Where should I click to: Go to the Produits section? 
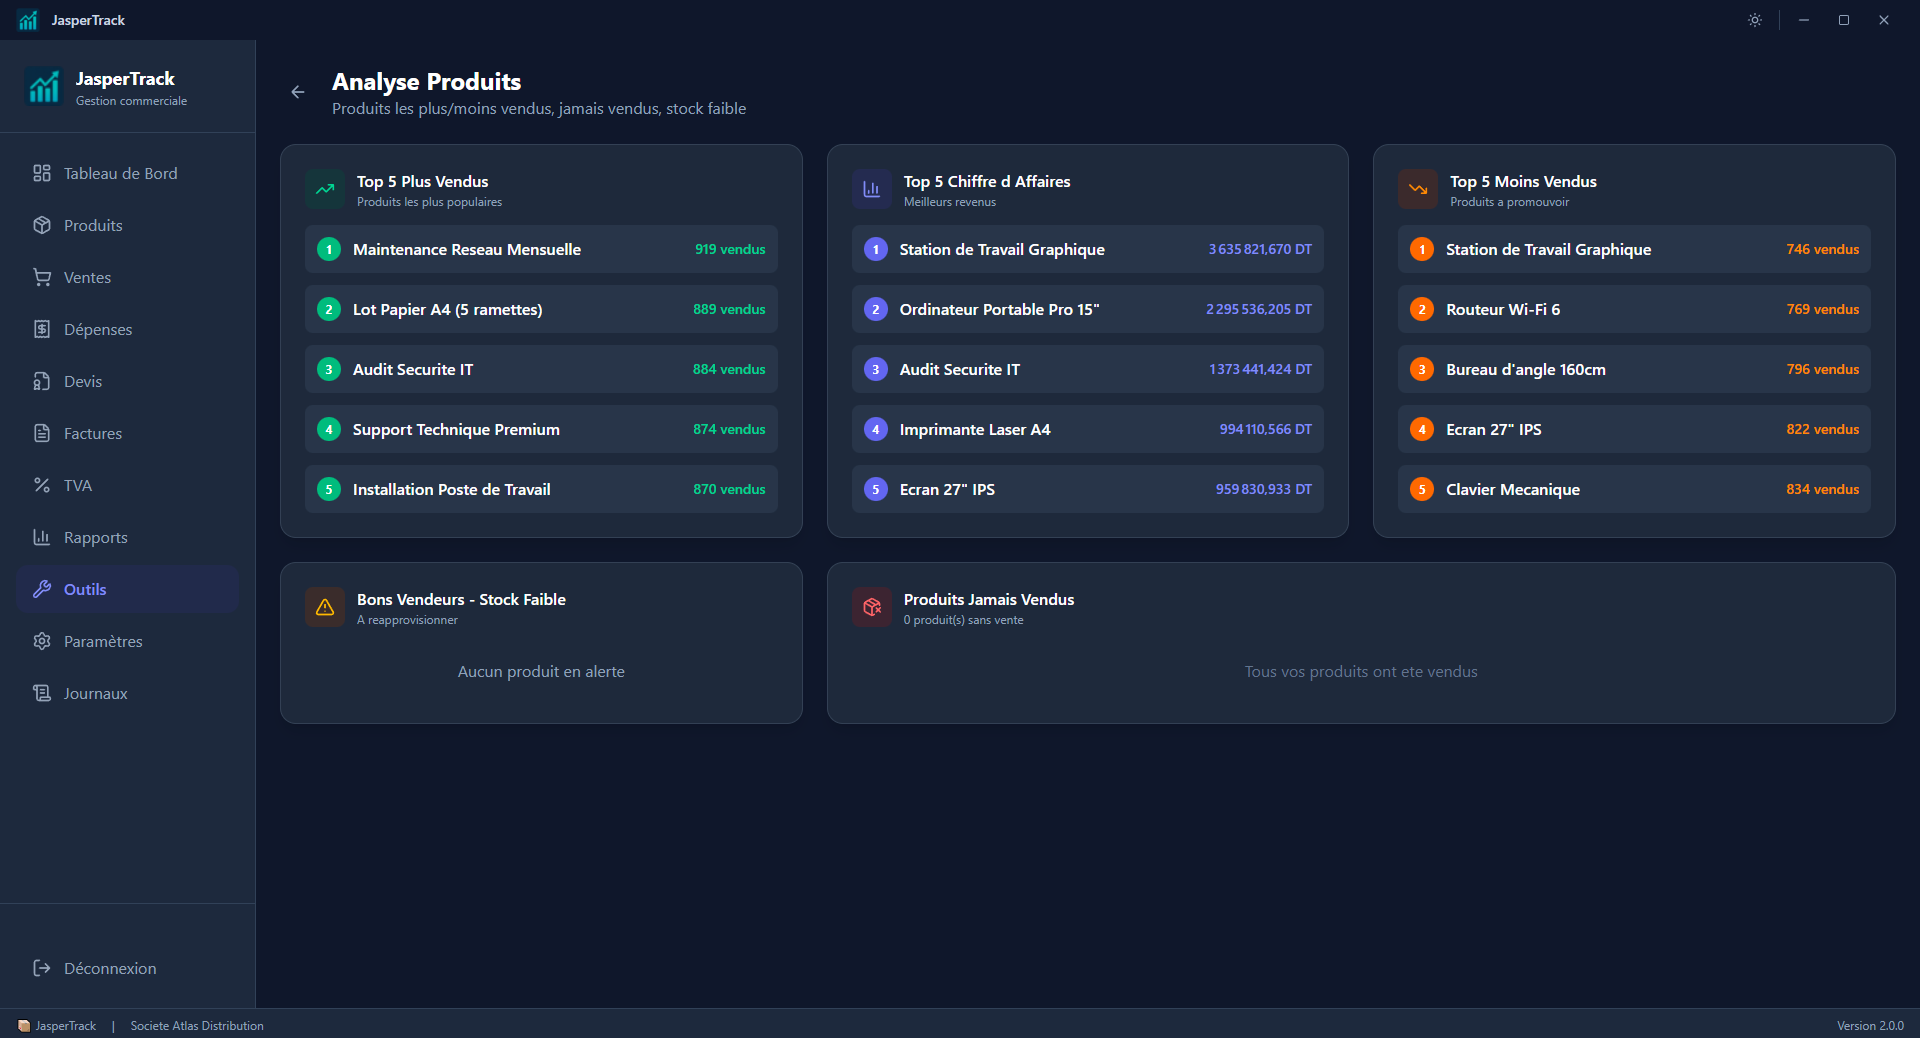click(x=127, y=225)
